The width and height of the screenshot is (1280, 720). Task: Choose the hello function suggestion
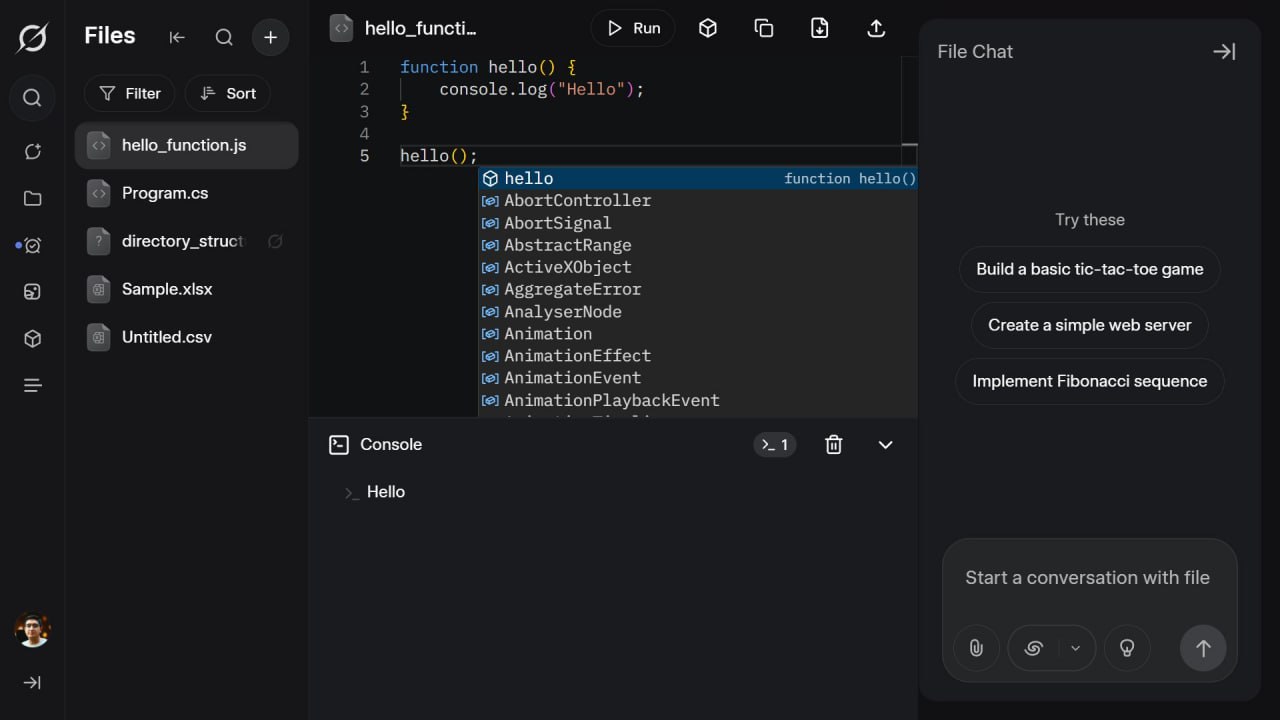click(x=529, y=178)
